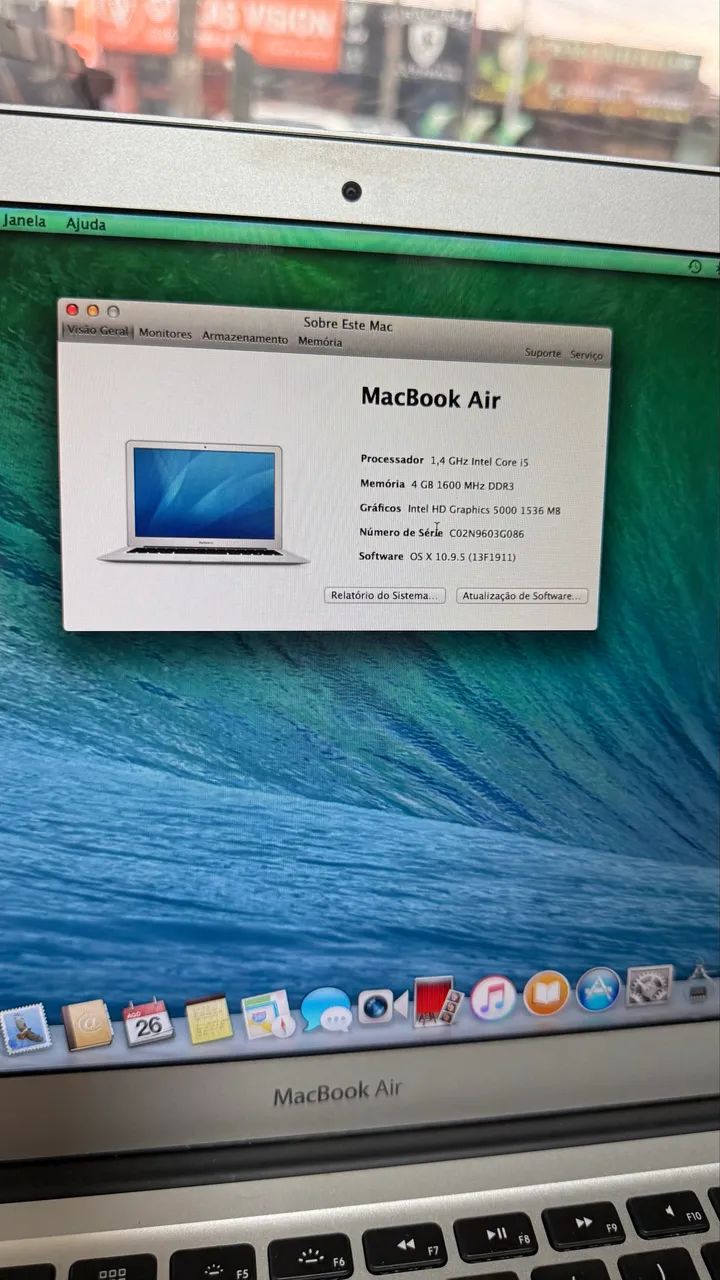Click the 1,4 GHz Intel Core i5 text
The image size is (720, 1280).
click(479, 461)
